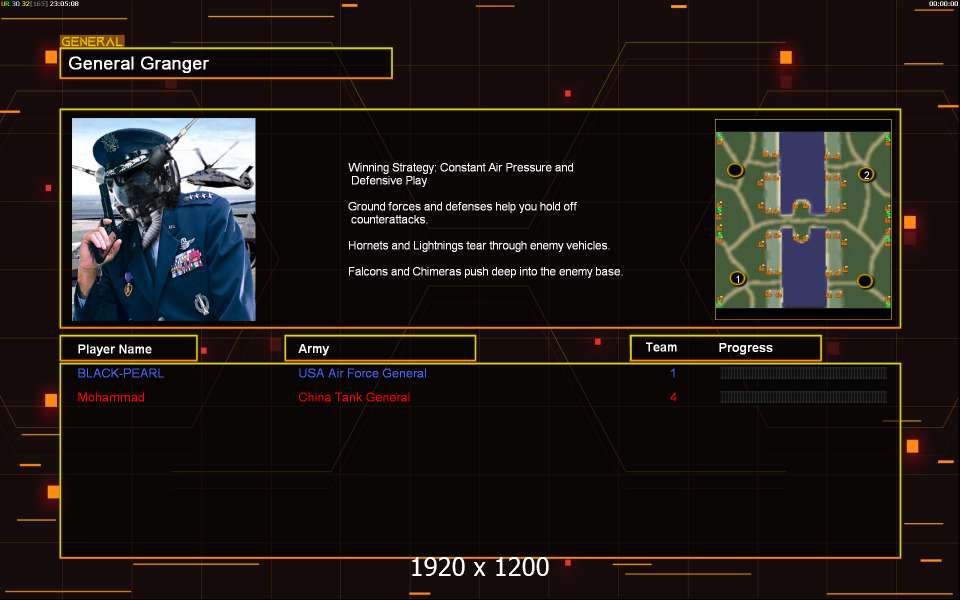Click start position 1 marker on minimap
This screenshot has height=600, width=960.
[x=738, y=279]
